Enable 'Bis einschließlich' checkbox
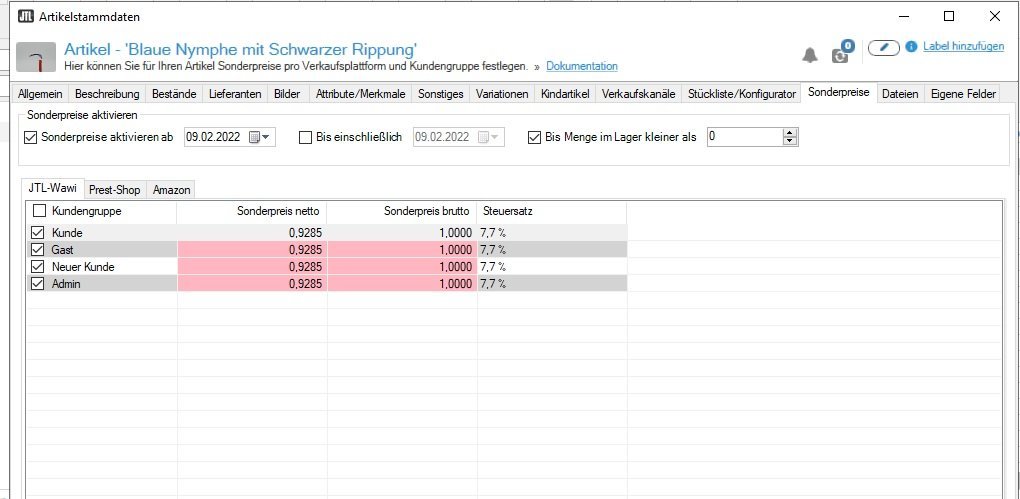1020x499 pixels. (305, 137)
